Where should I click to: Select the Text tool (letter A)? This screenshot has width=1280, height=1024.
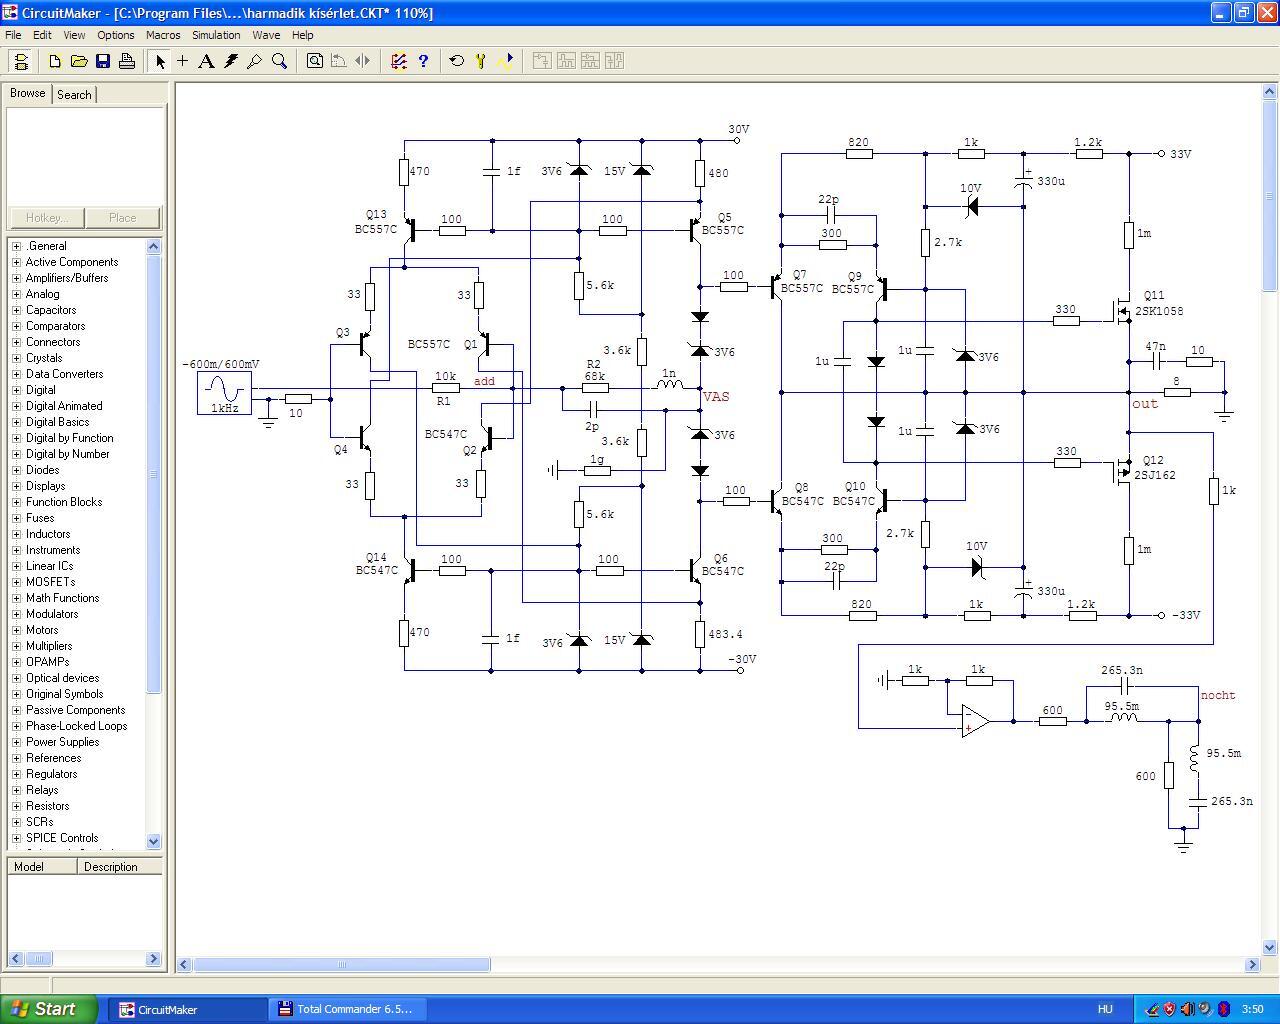pos(206,61)
